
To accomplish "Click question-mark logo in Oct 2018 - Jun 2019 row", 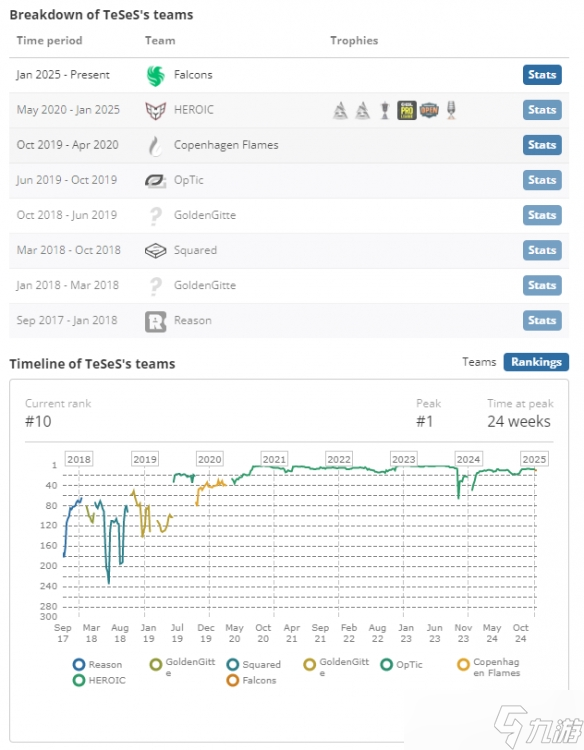I will coord(155,216).
